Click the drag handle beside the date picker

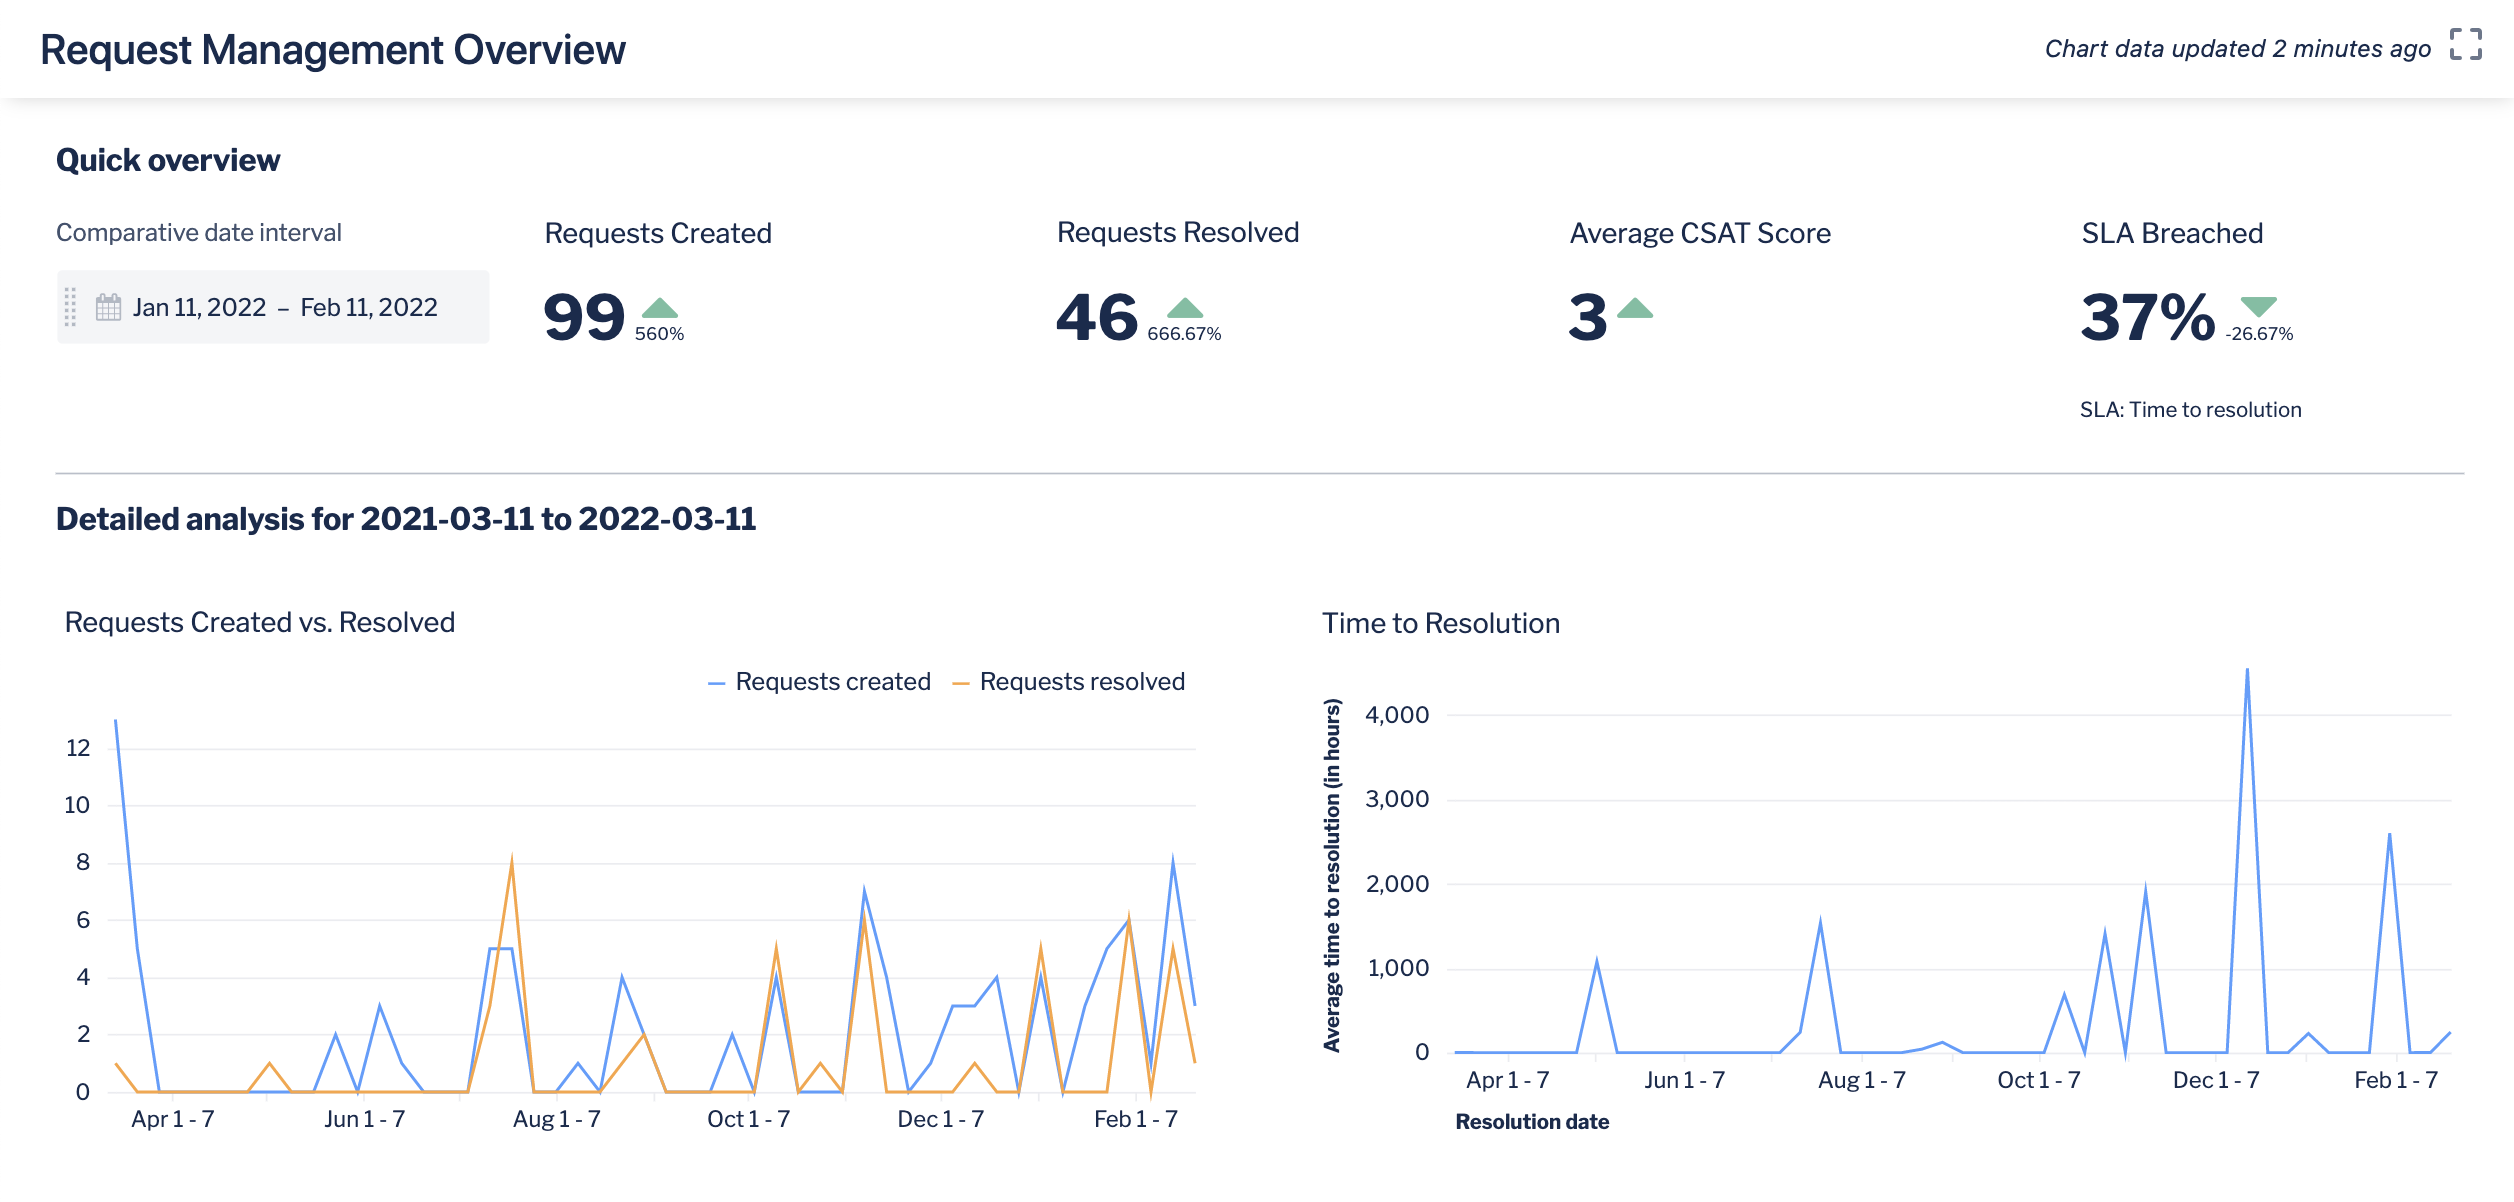tap(70, 307)
